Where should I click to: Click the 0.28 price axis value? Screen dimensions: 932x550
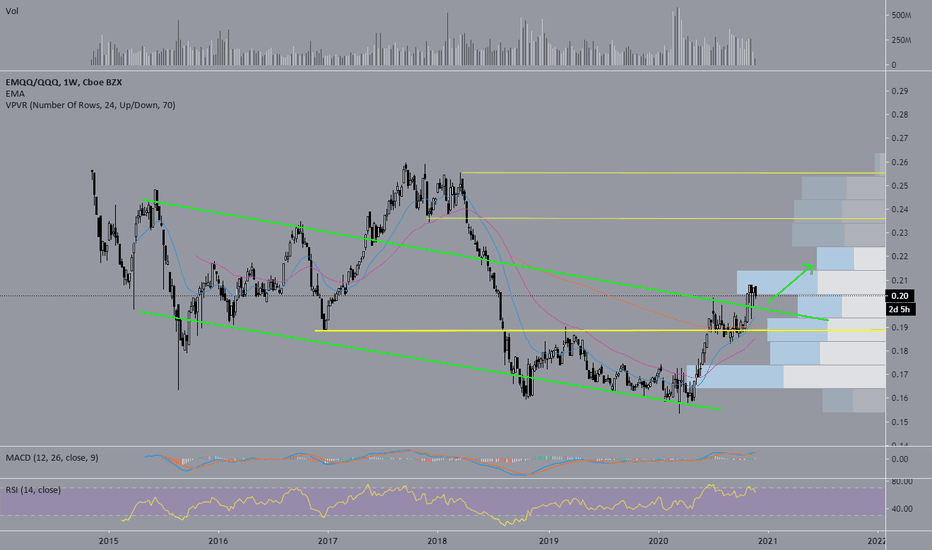click(x=900, y=115)
